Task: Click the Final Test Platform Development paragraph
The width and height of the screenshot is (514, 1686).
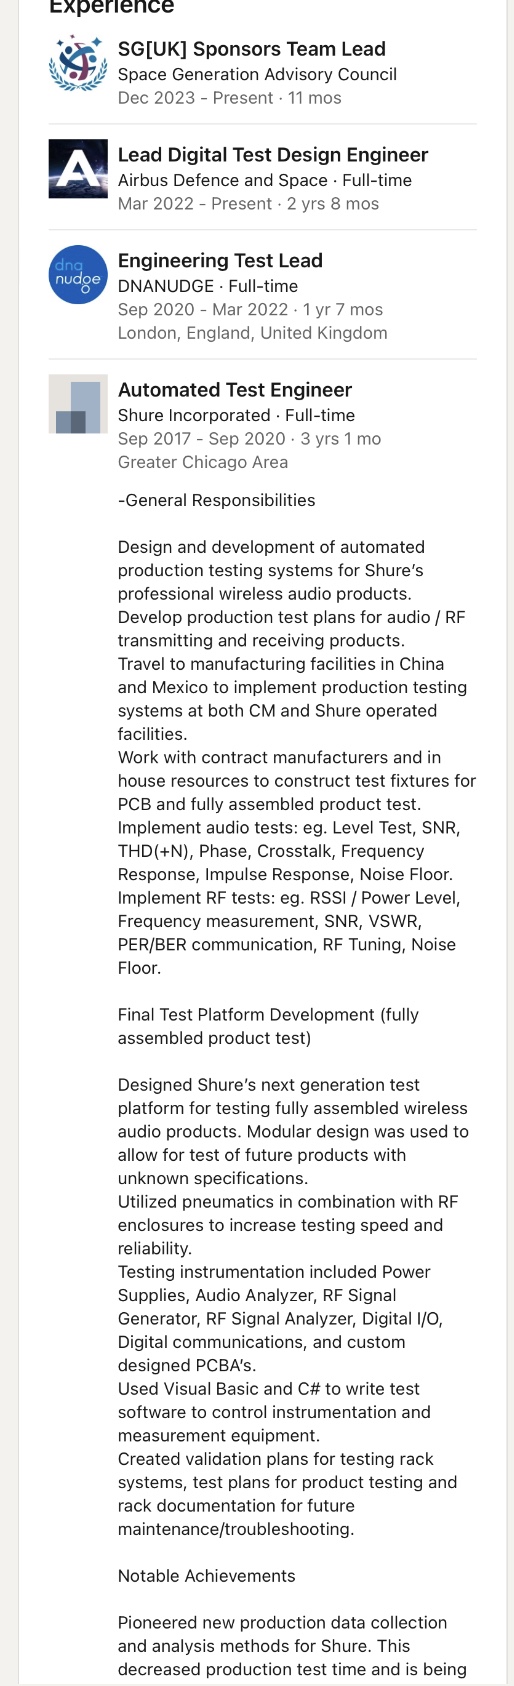Action: [268, 1026]
